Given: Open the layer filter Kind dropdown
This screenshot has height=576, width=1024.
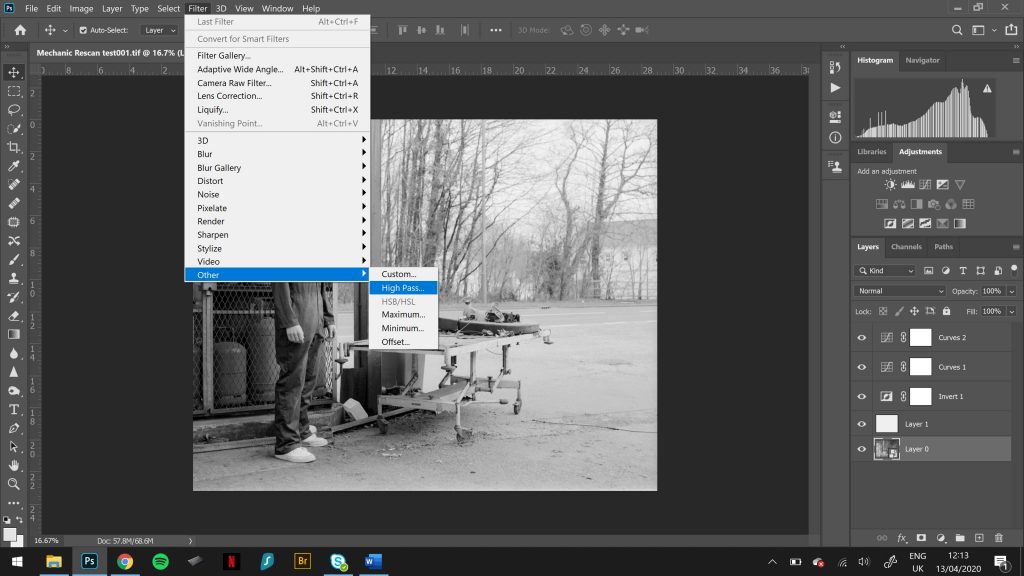Looking at the screenshot, I should coord(886,271).
